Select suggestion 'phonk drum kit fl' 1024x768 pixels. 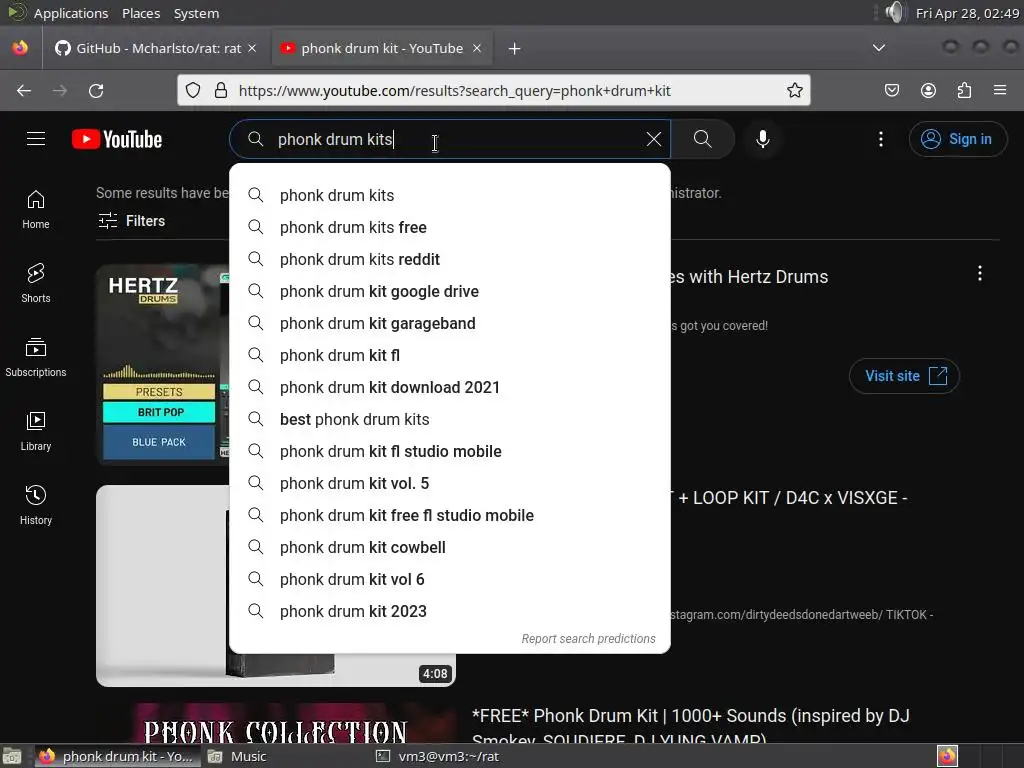(450, 355)
